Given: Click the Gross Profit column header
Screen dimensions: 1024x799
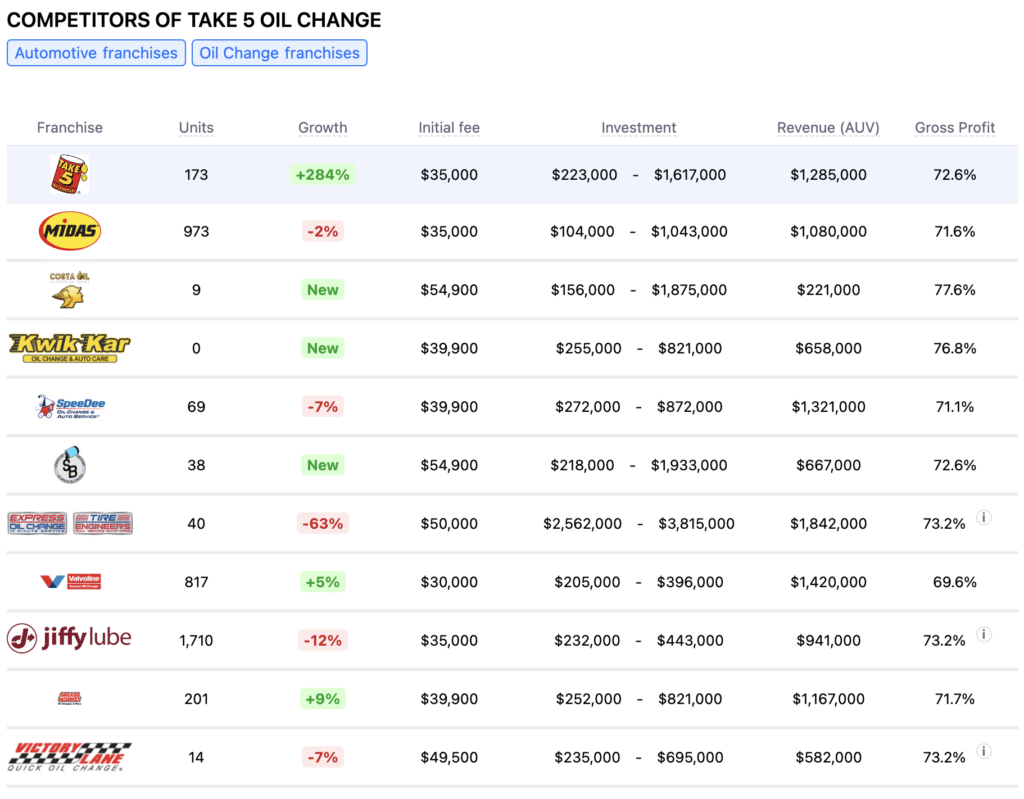Looking at the screenshot, I should coord(955,127).
